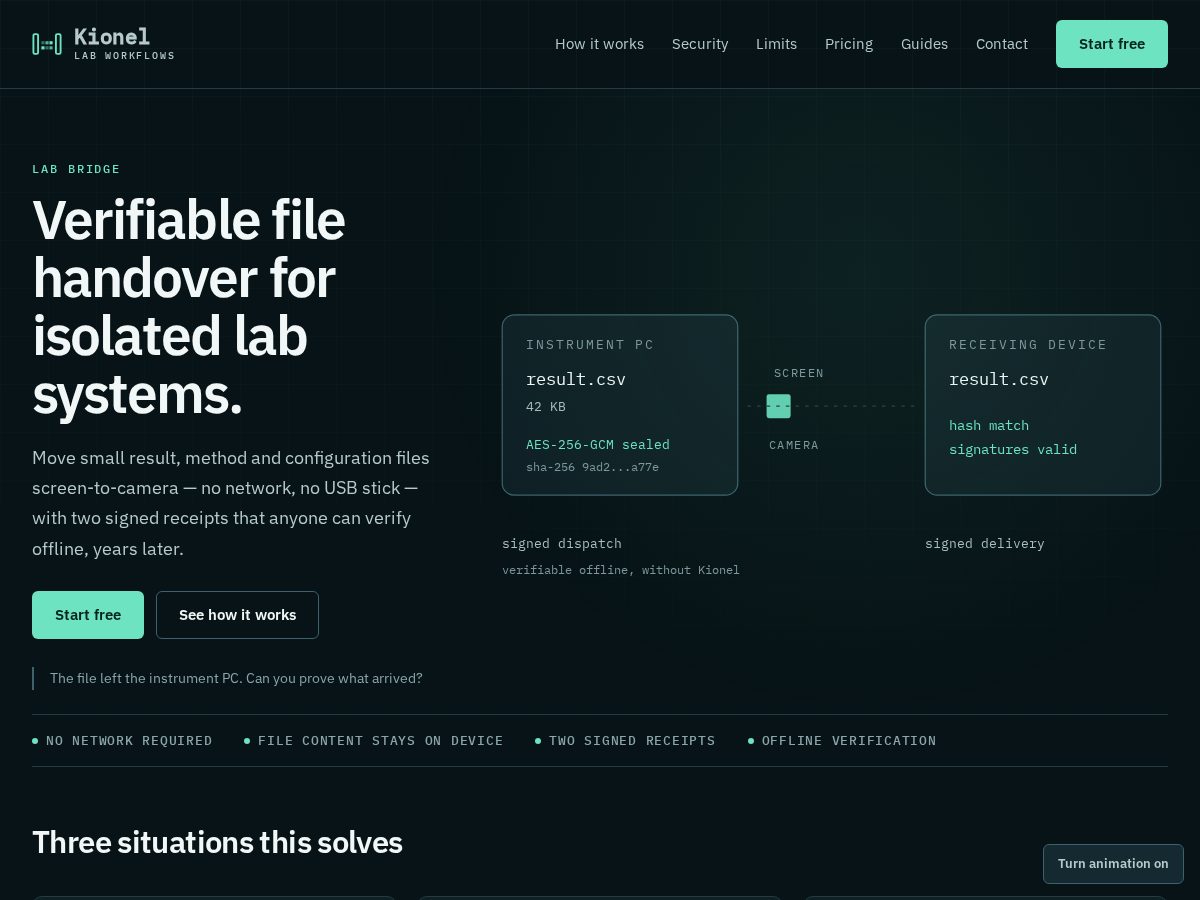Open the Limits nav link
The image size is (1200, 900).
coord(776,44)
